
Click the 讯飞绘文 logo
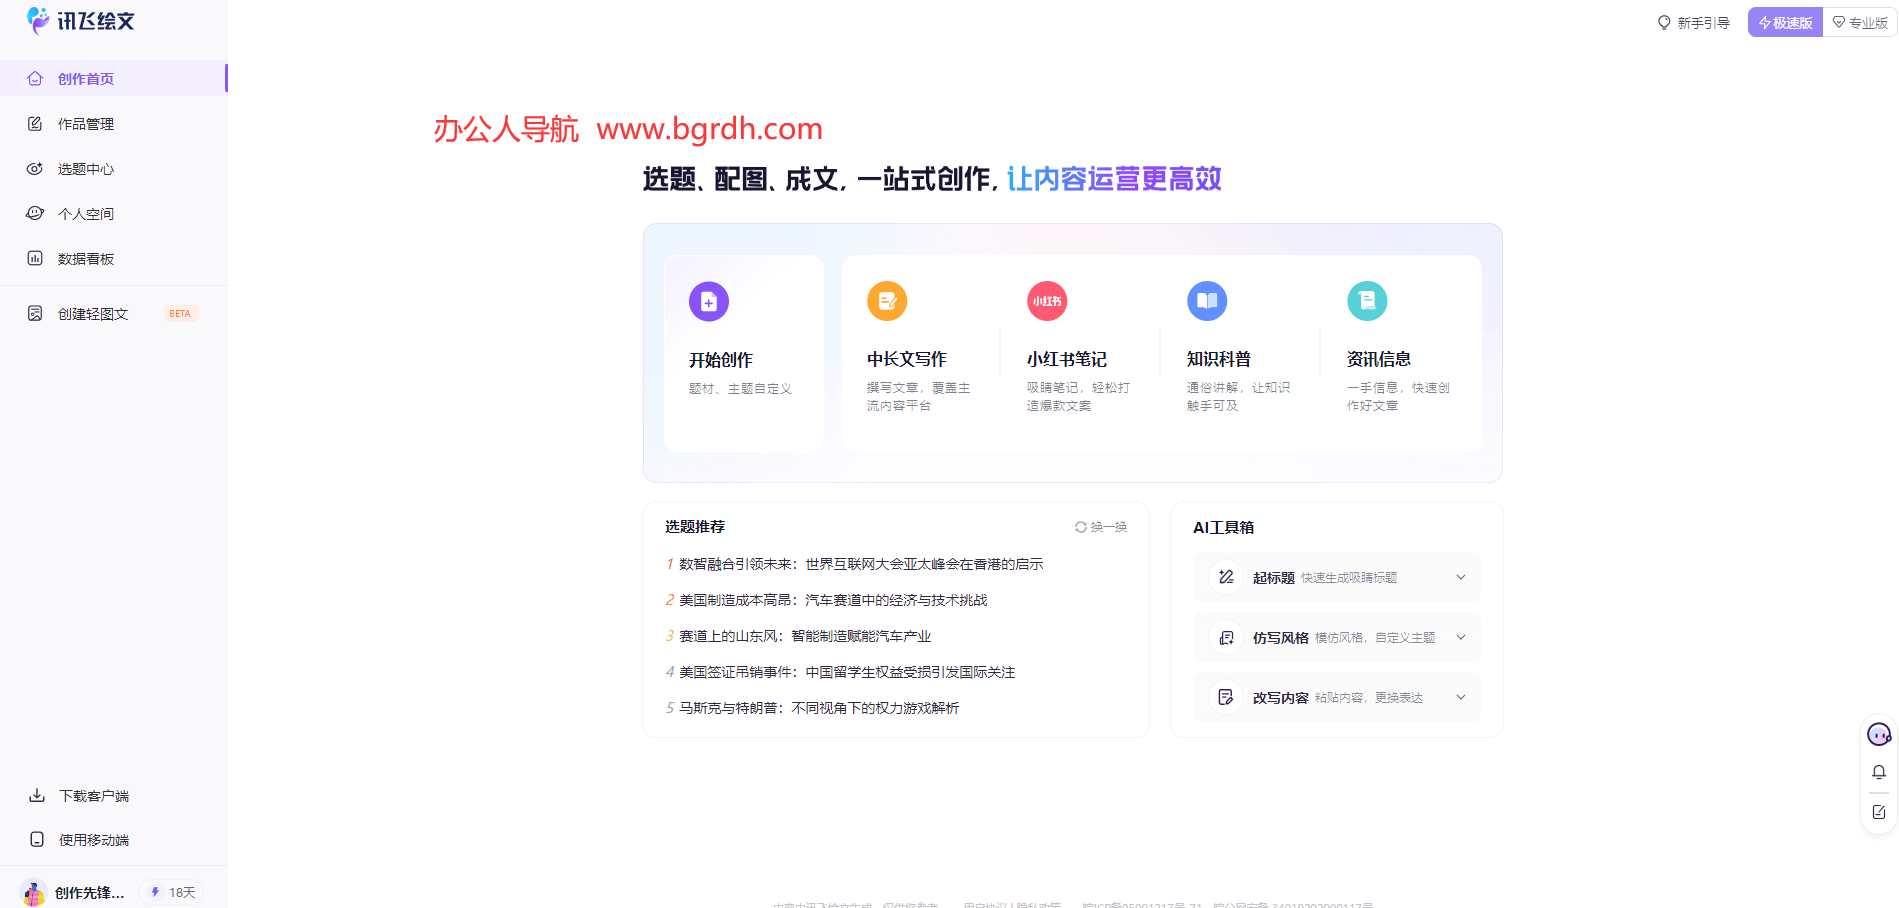tap(80, 20)
